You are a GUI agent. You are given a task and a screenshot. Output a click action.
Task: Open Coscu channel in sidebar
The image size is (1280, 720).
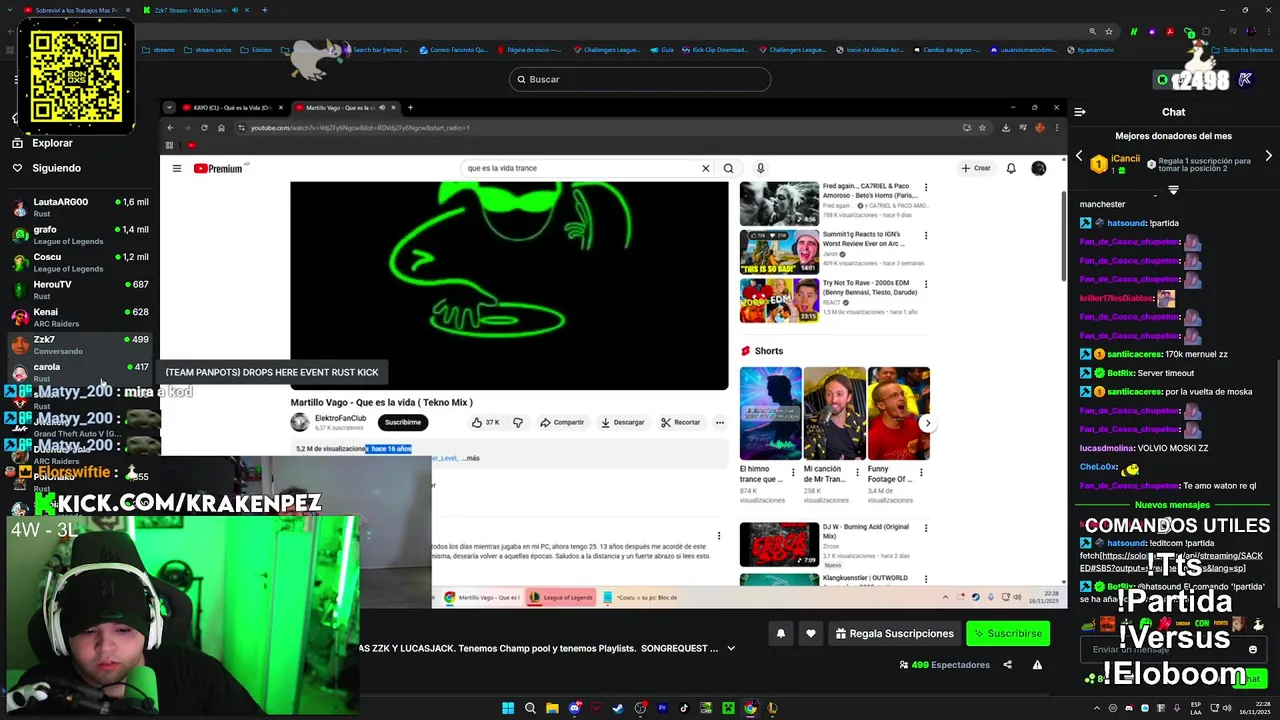click(80, 262)
